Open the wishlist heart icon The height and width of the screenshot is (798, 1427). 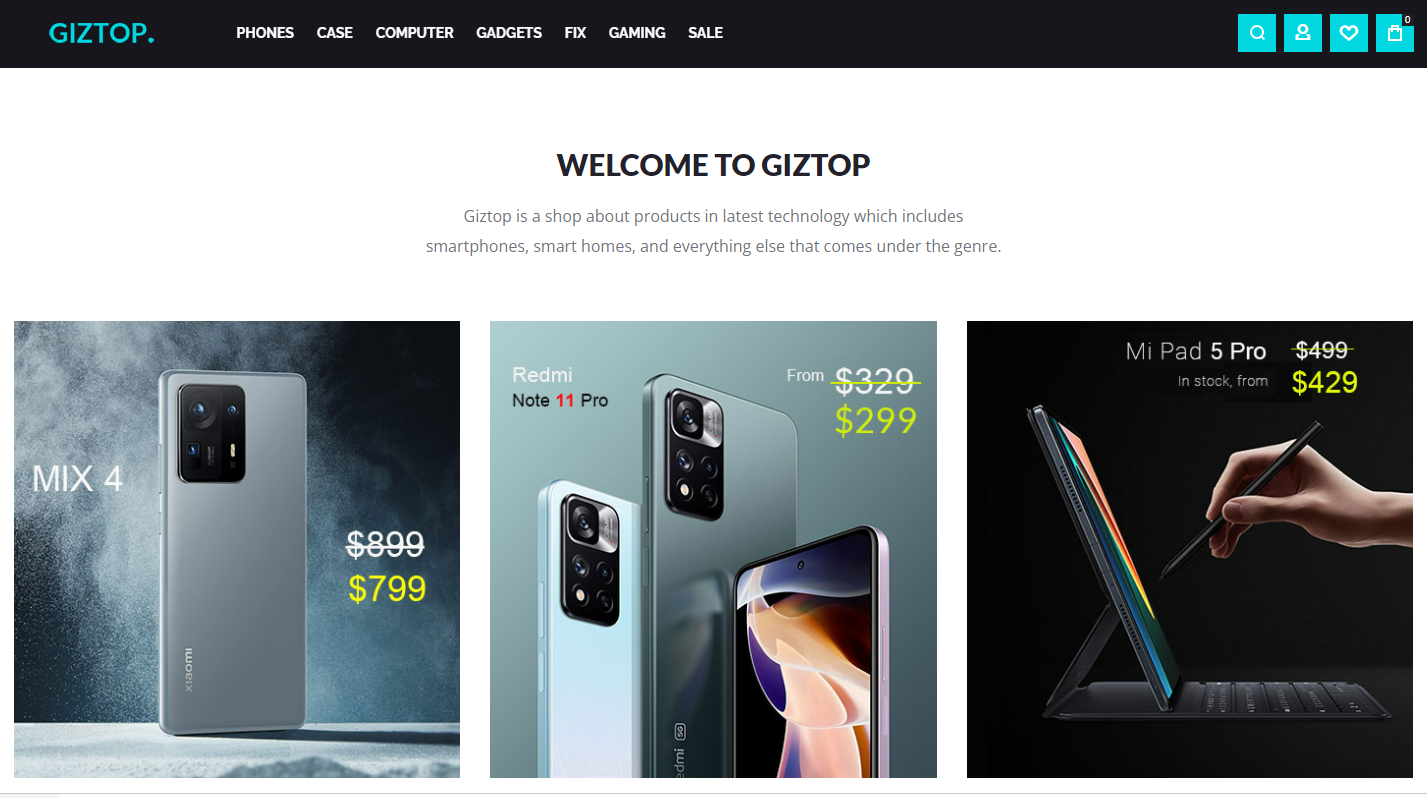pyautogui.click(x=1349, y=33)
